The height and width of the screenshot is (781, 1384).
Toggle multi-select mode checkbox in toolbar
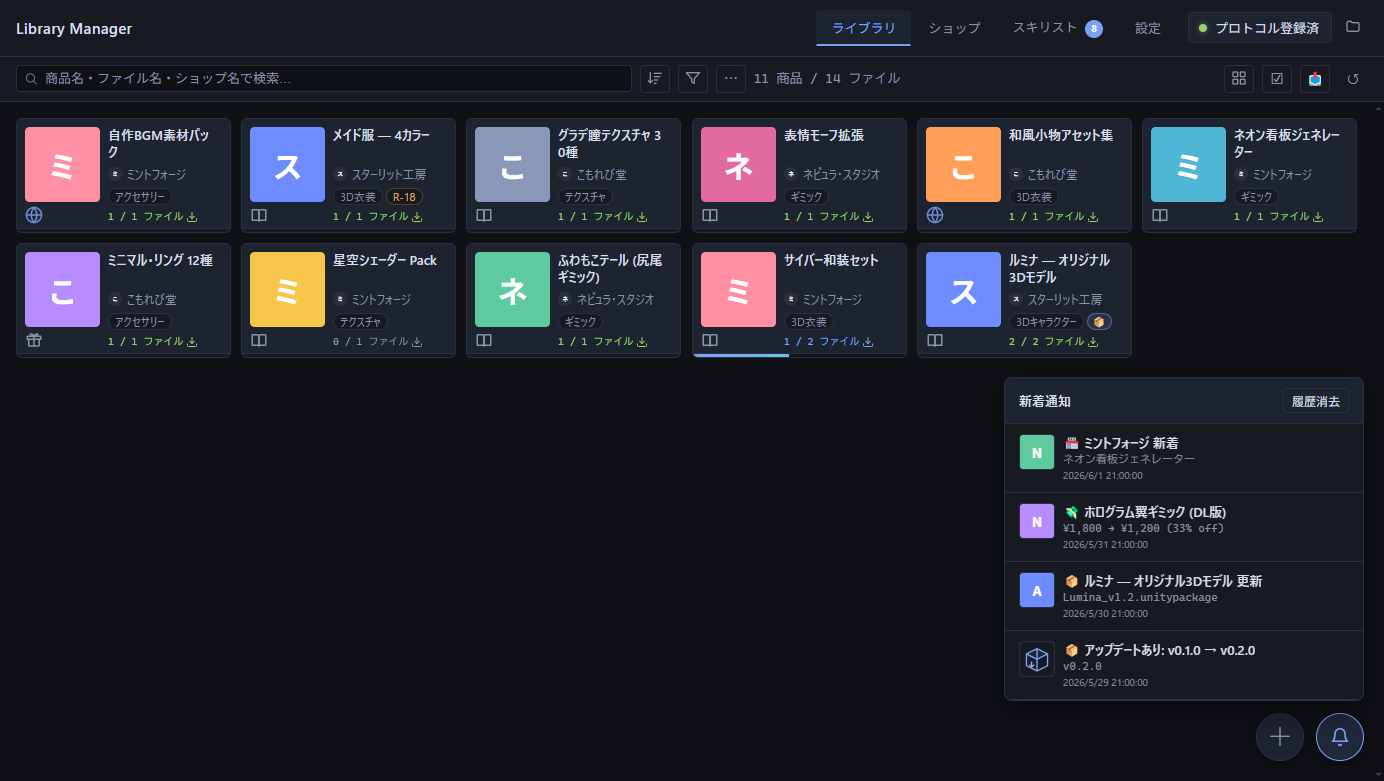[1277, 79]
